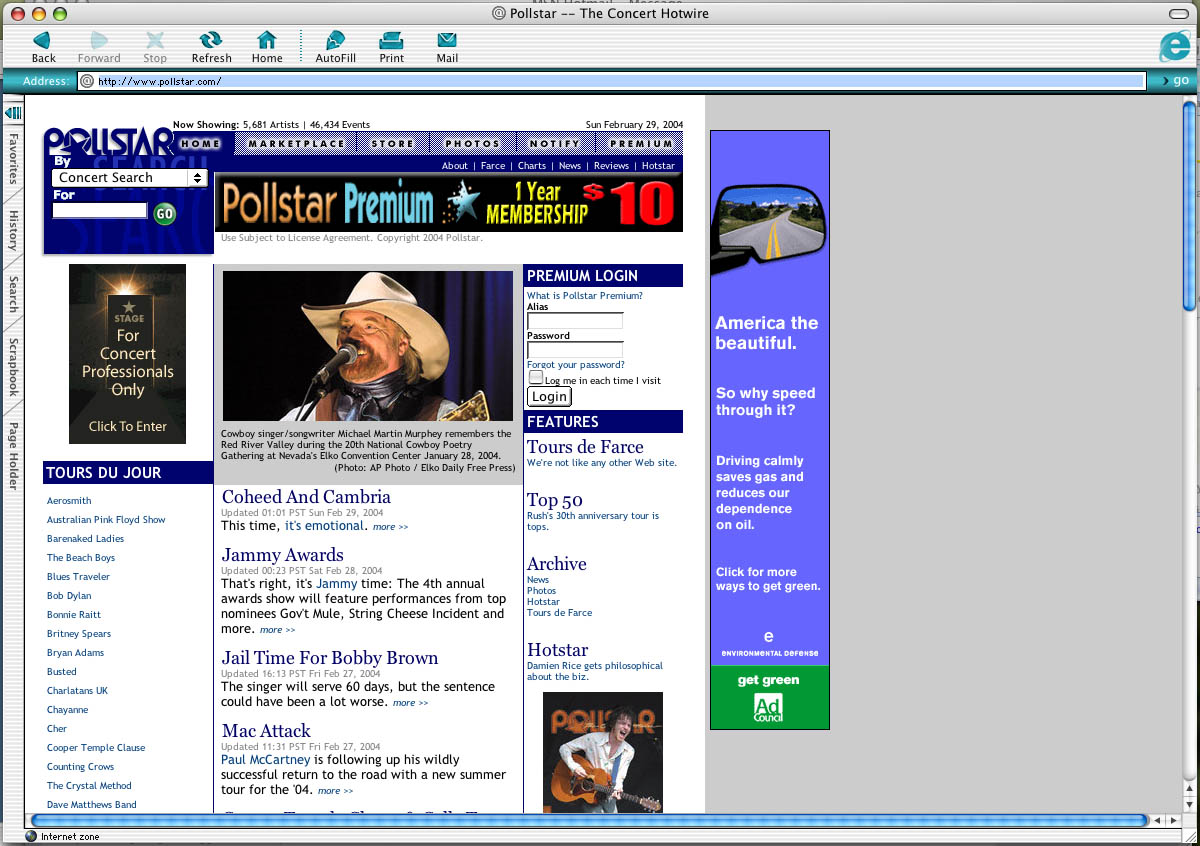Click the Michael Martin Murphey photo
Image resolution: width=1200 pixels, height=846 pixels.
(x=367, y=345)
